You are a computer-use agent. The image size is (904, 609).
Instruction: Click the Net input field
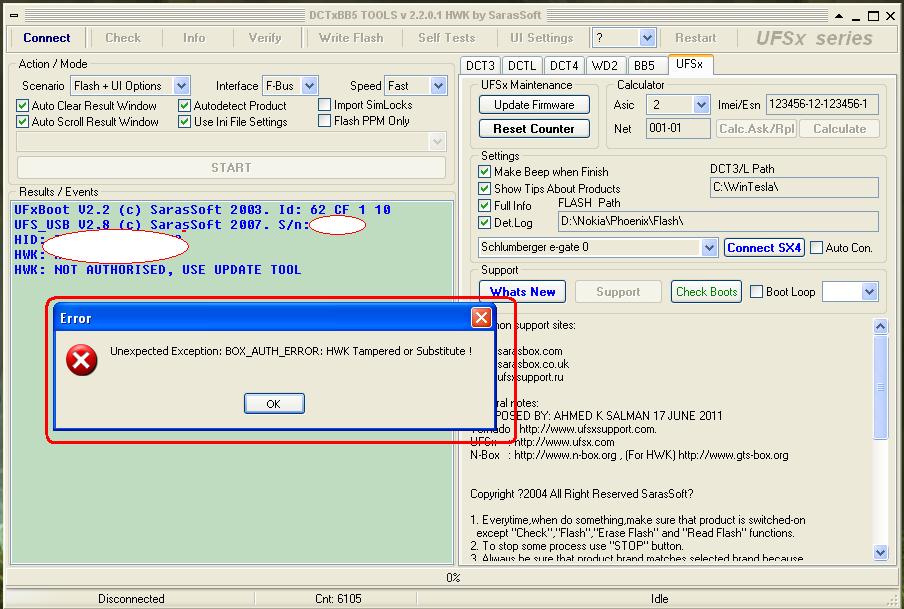point(678,129)
